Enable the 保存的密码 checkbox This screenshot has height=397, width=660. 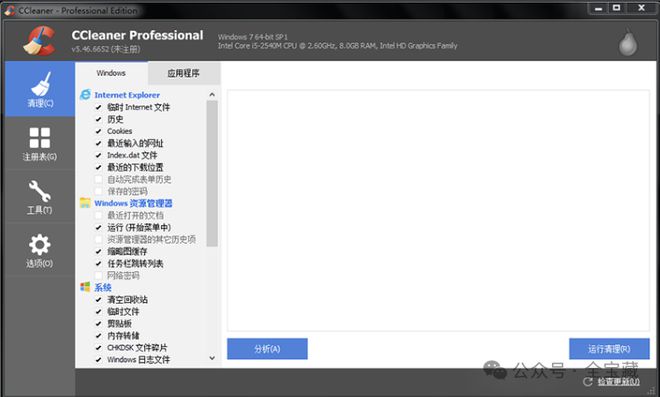pyautogui.click(x=98, y=192)
